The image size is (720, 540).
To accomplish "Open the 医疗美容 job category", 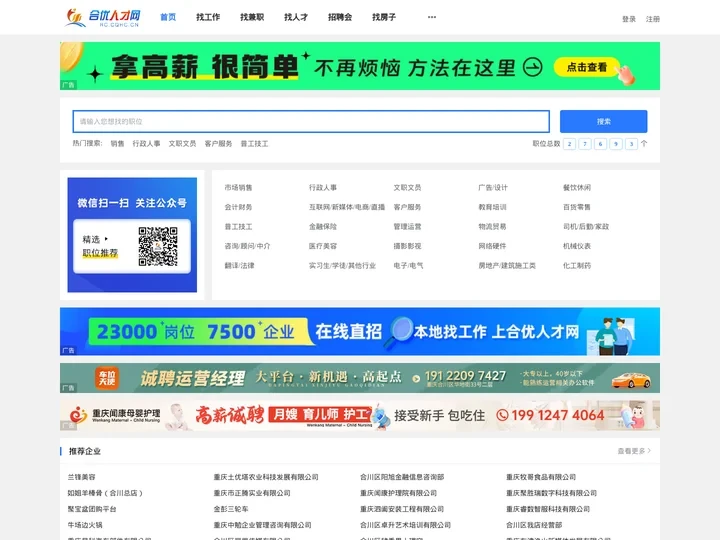I will coord(323,246).
